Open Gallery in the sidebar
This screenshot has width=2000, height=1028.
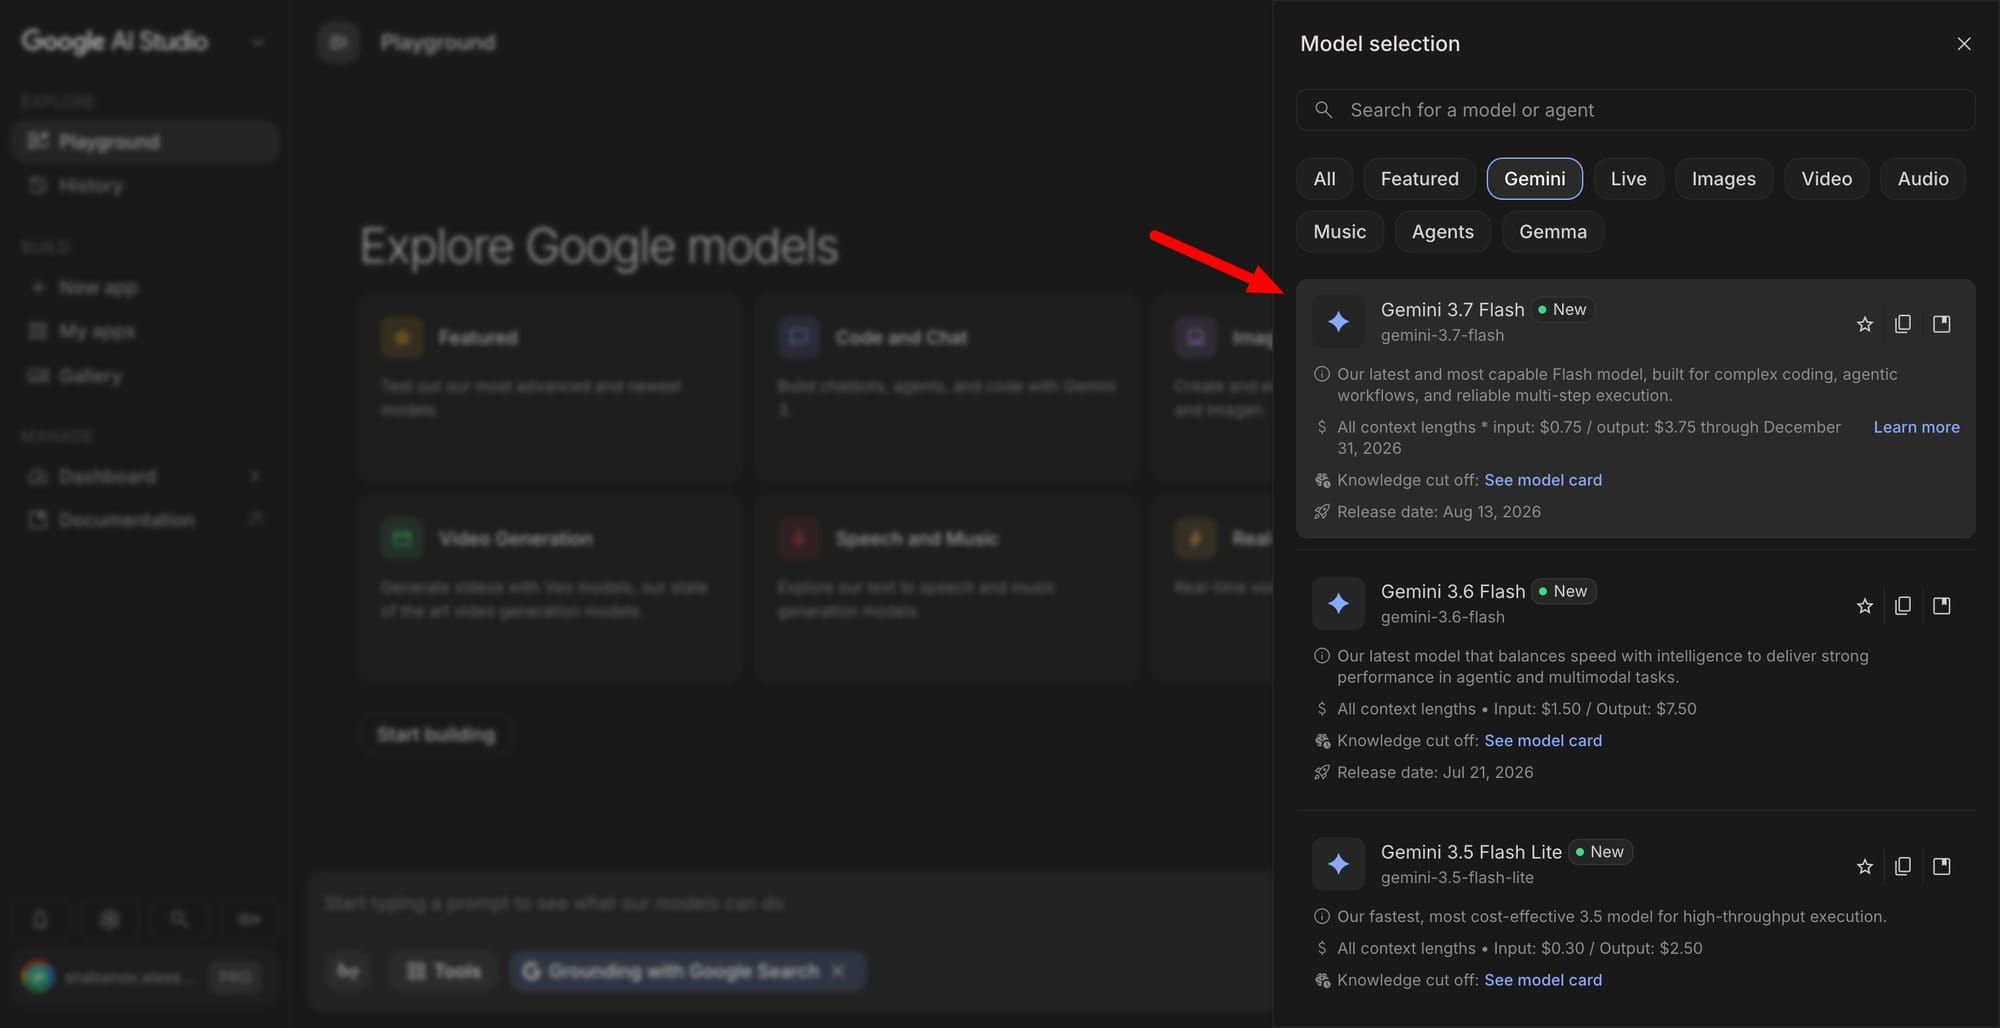click(145, 376)
